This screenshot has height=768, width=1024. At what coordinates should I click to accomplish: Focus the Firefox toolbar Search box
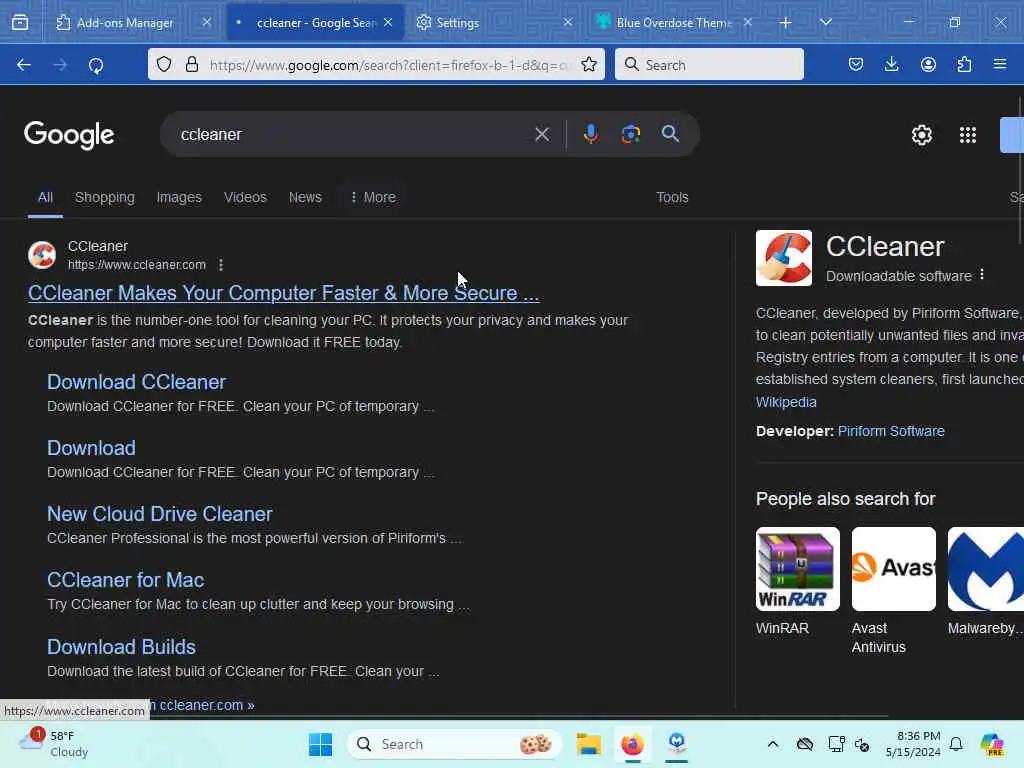[x=709, y=64]
